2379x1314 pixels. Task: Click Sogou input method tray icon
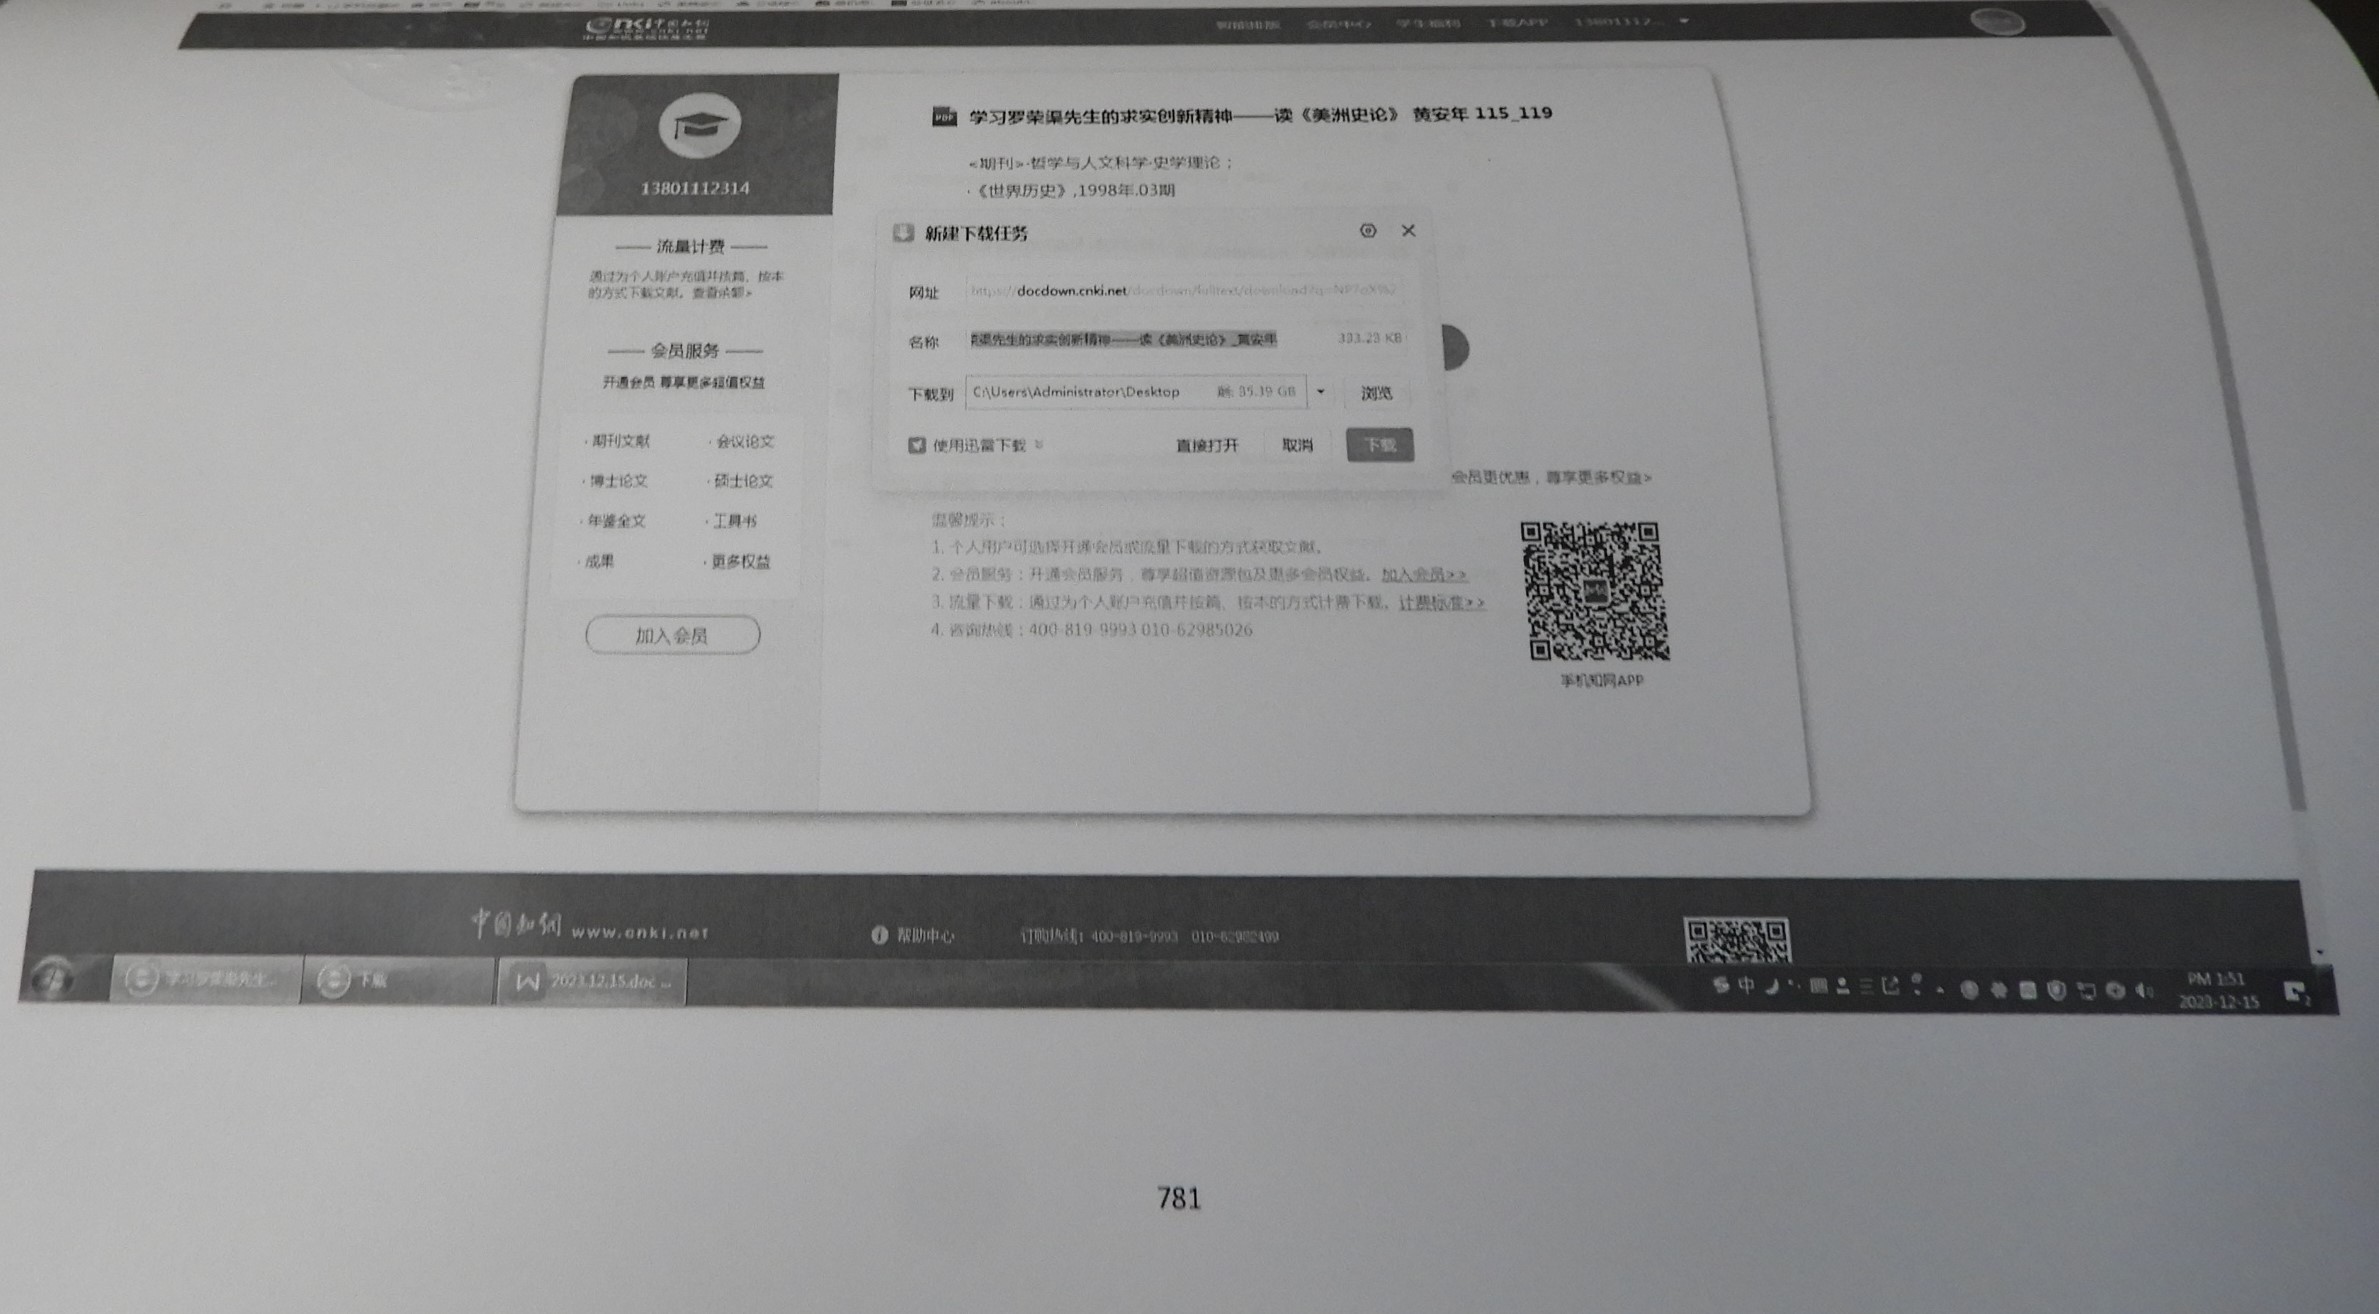1720,985
